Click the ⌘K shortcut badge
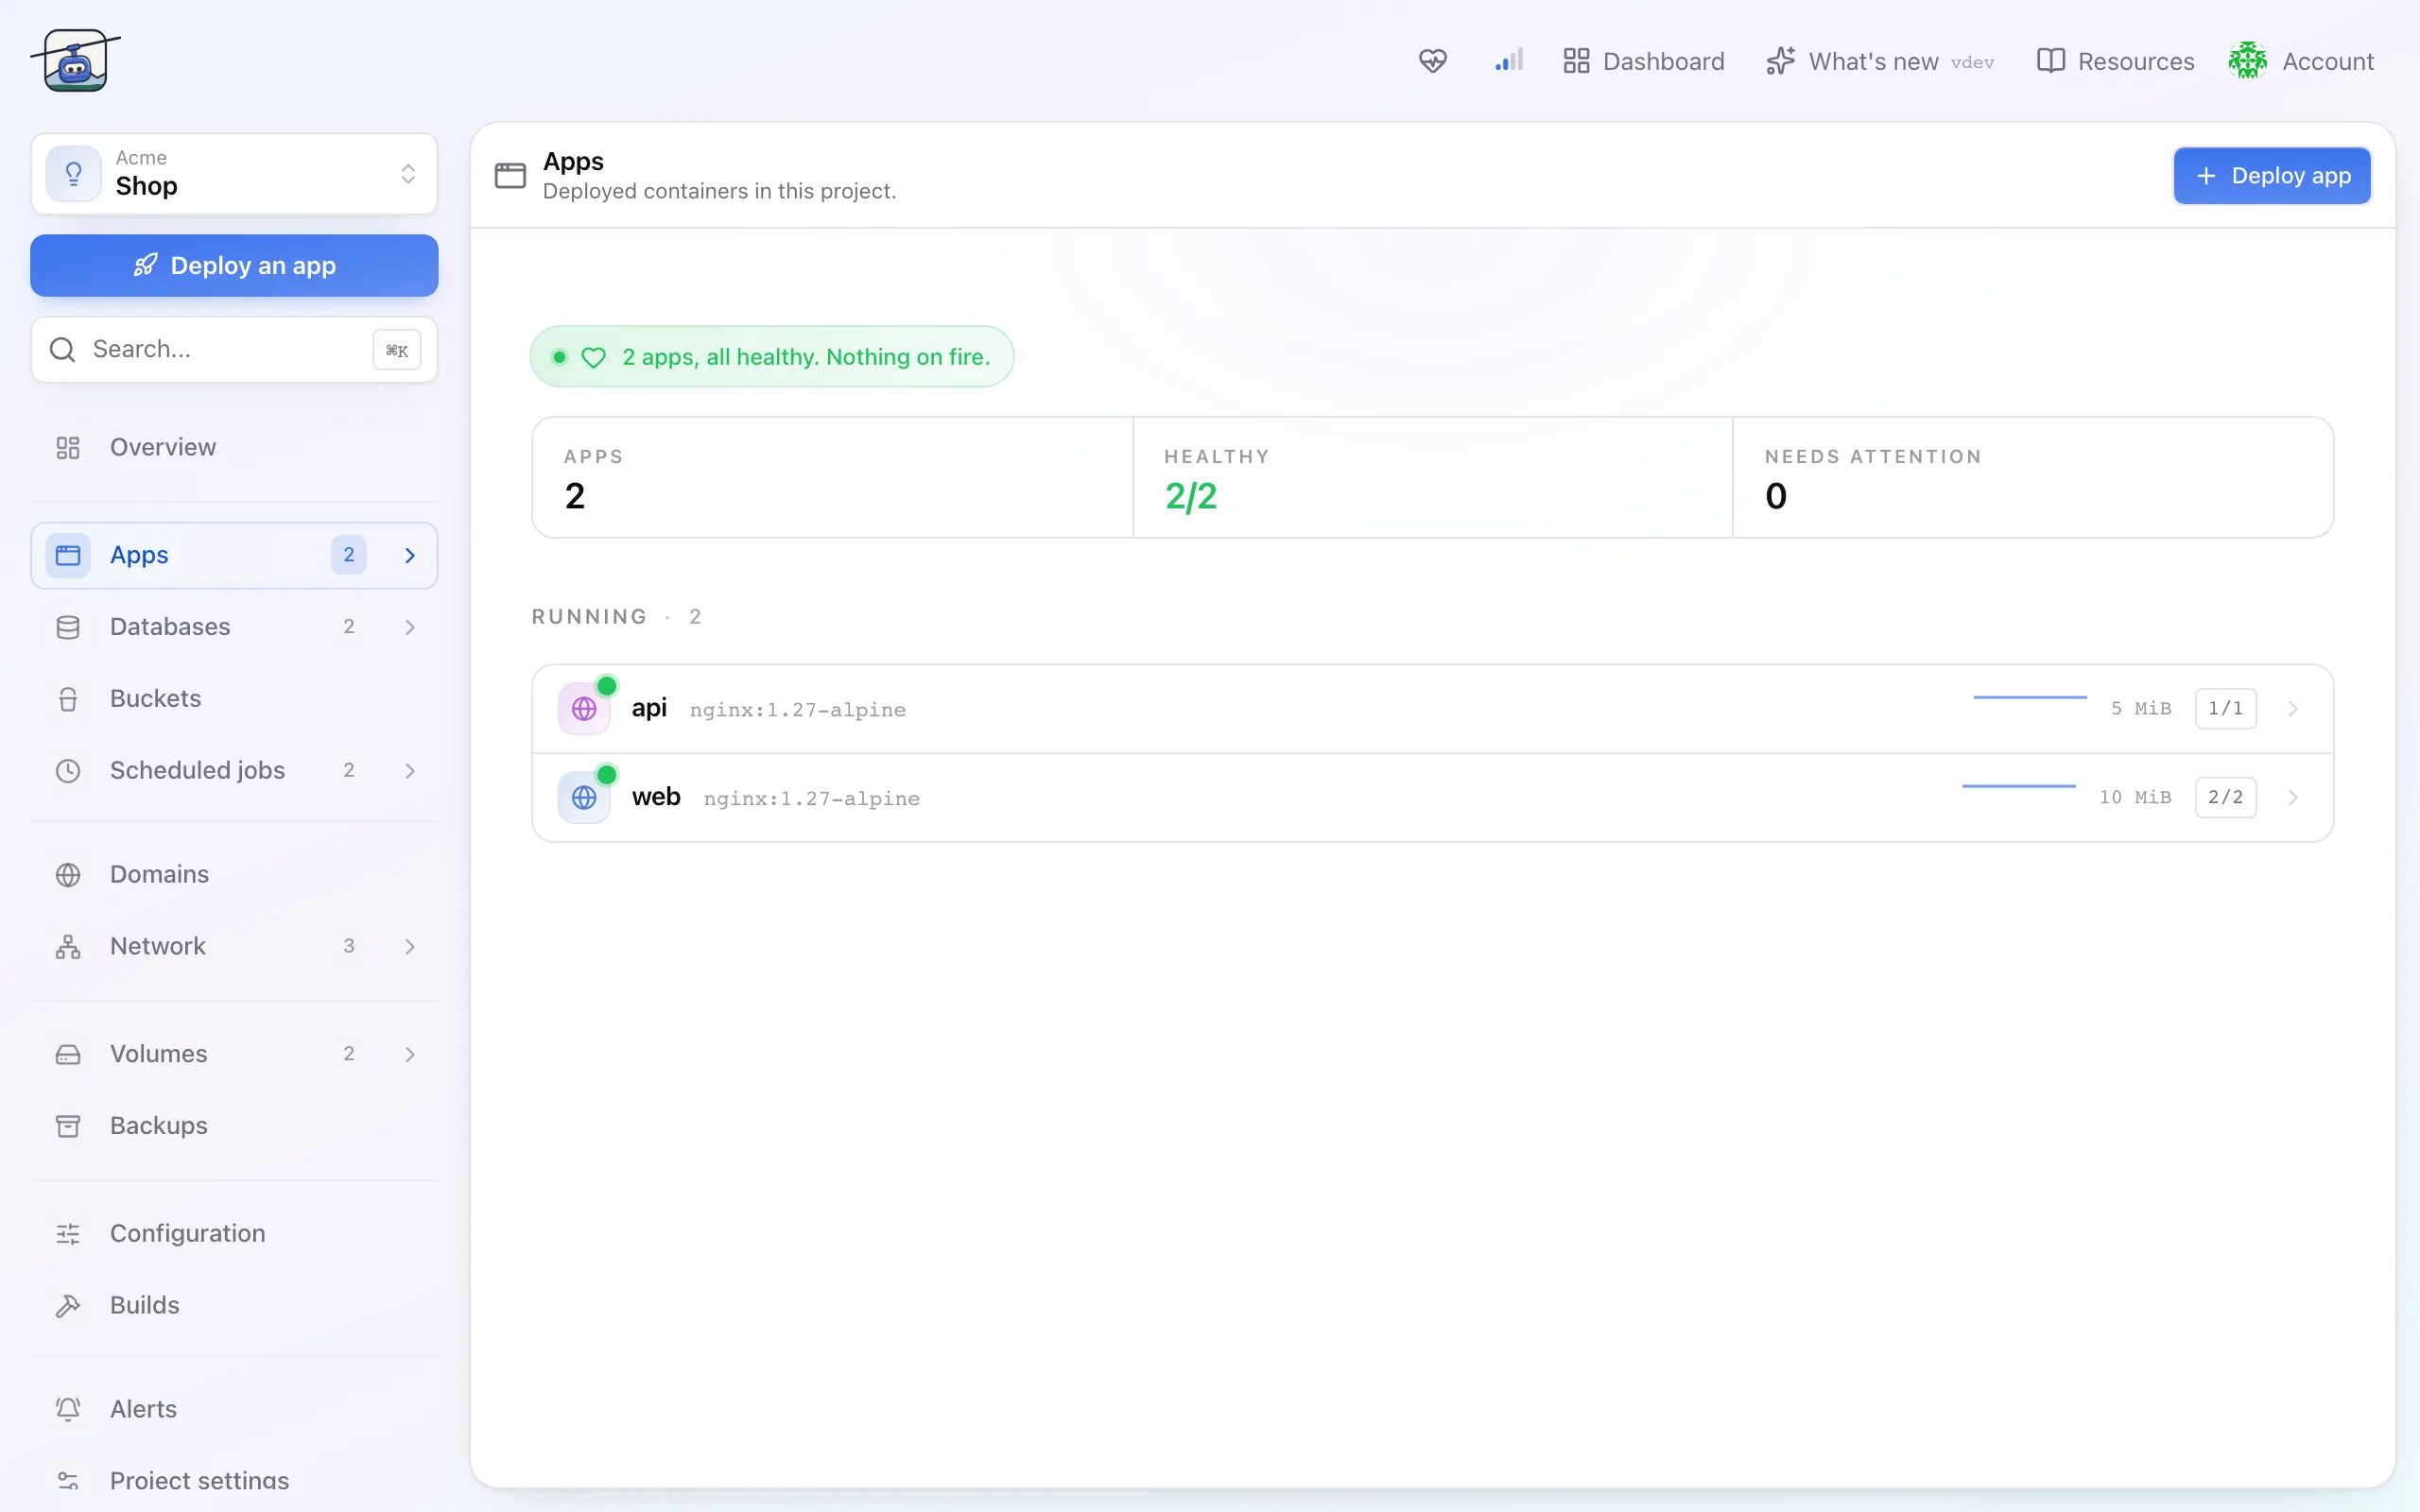 (396, 350)
